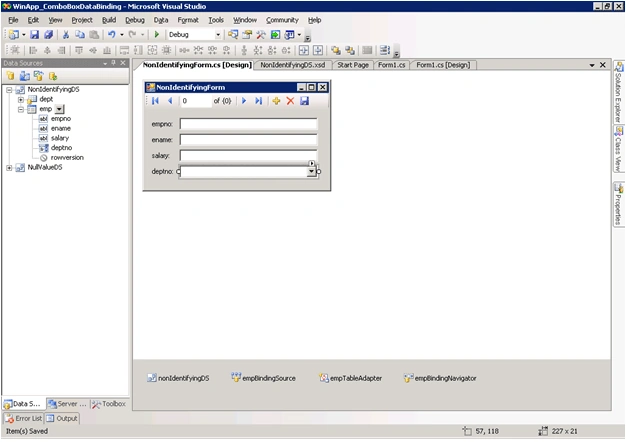Open the deptno combo box smart tag
Viewport: 626px width, 442px height.
tap(311, 163)
